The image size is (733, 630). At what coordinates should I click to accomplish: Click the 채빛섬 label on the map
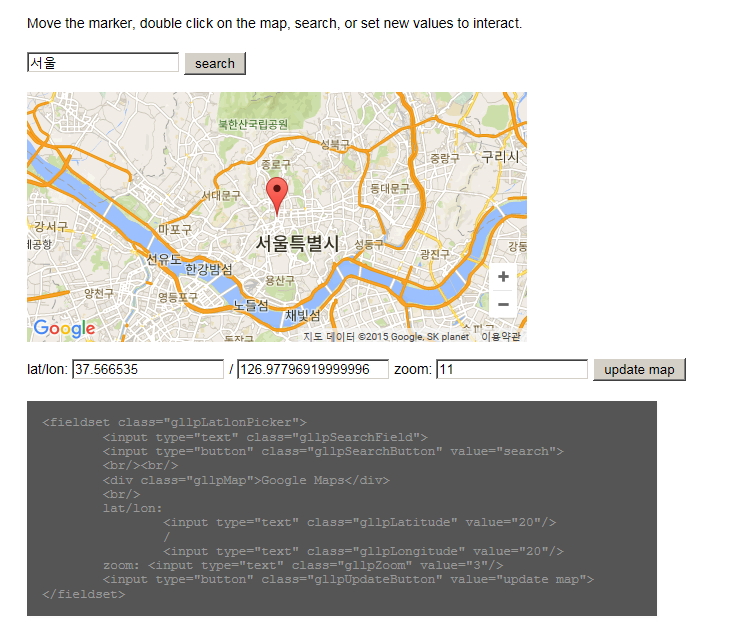[x=303, y=315]
